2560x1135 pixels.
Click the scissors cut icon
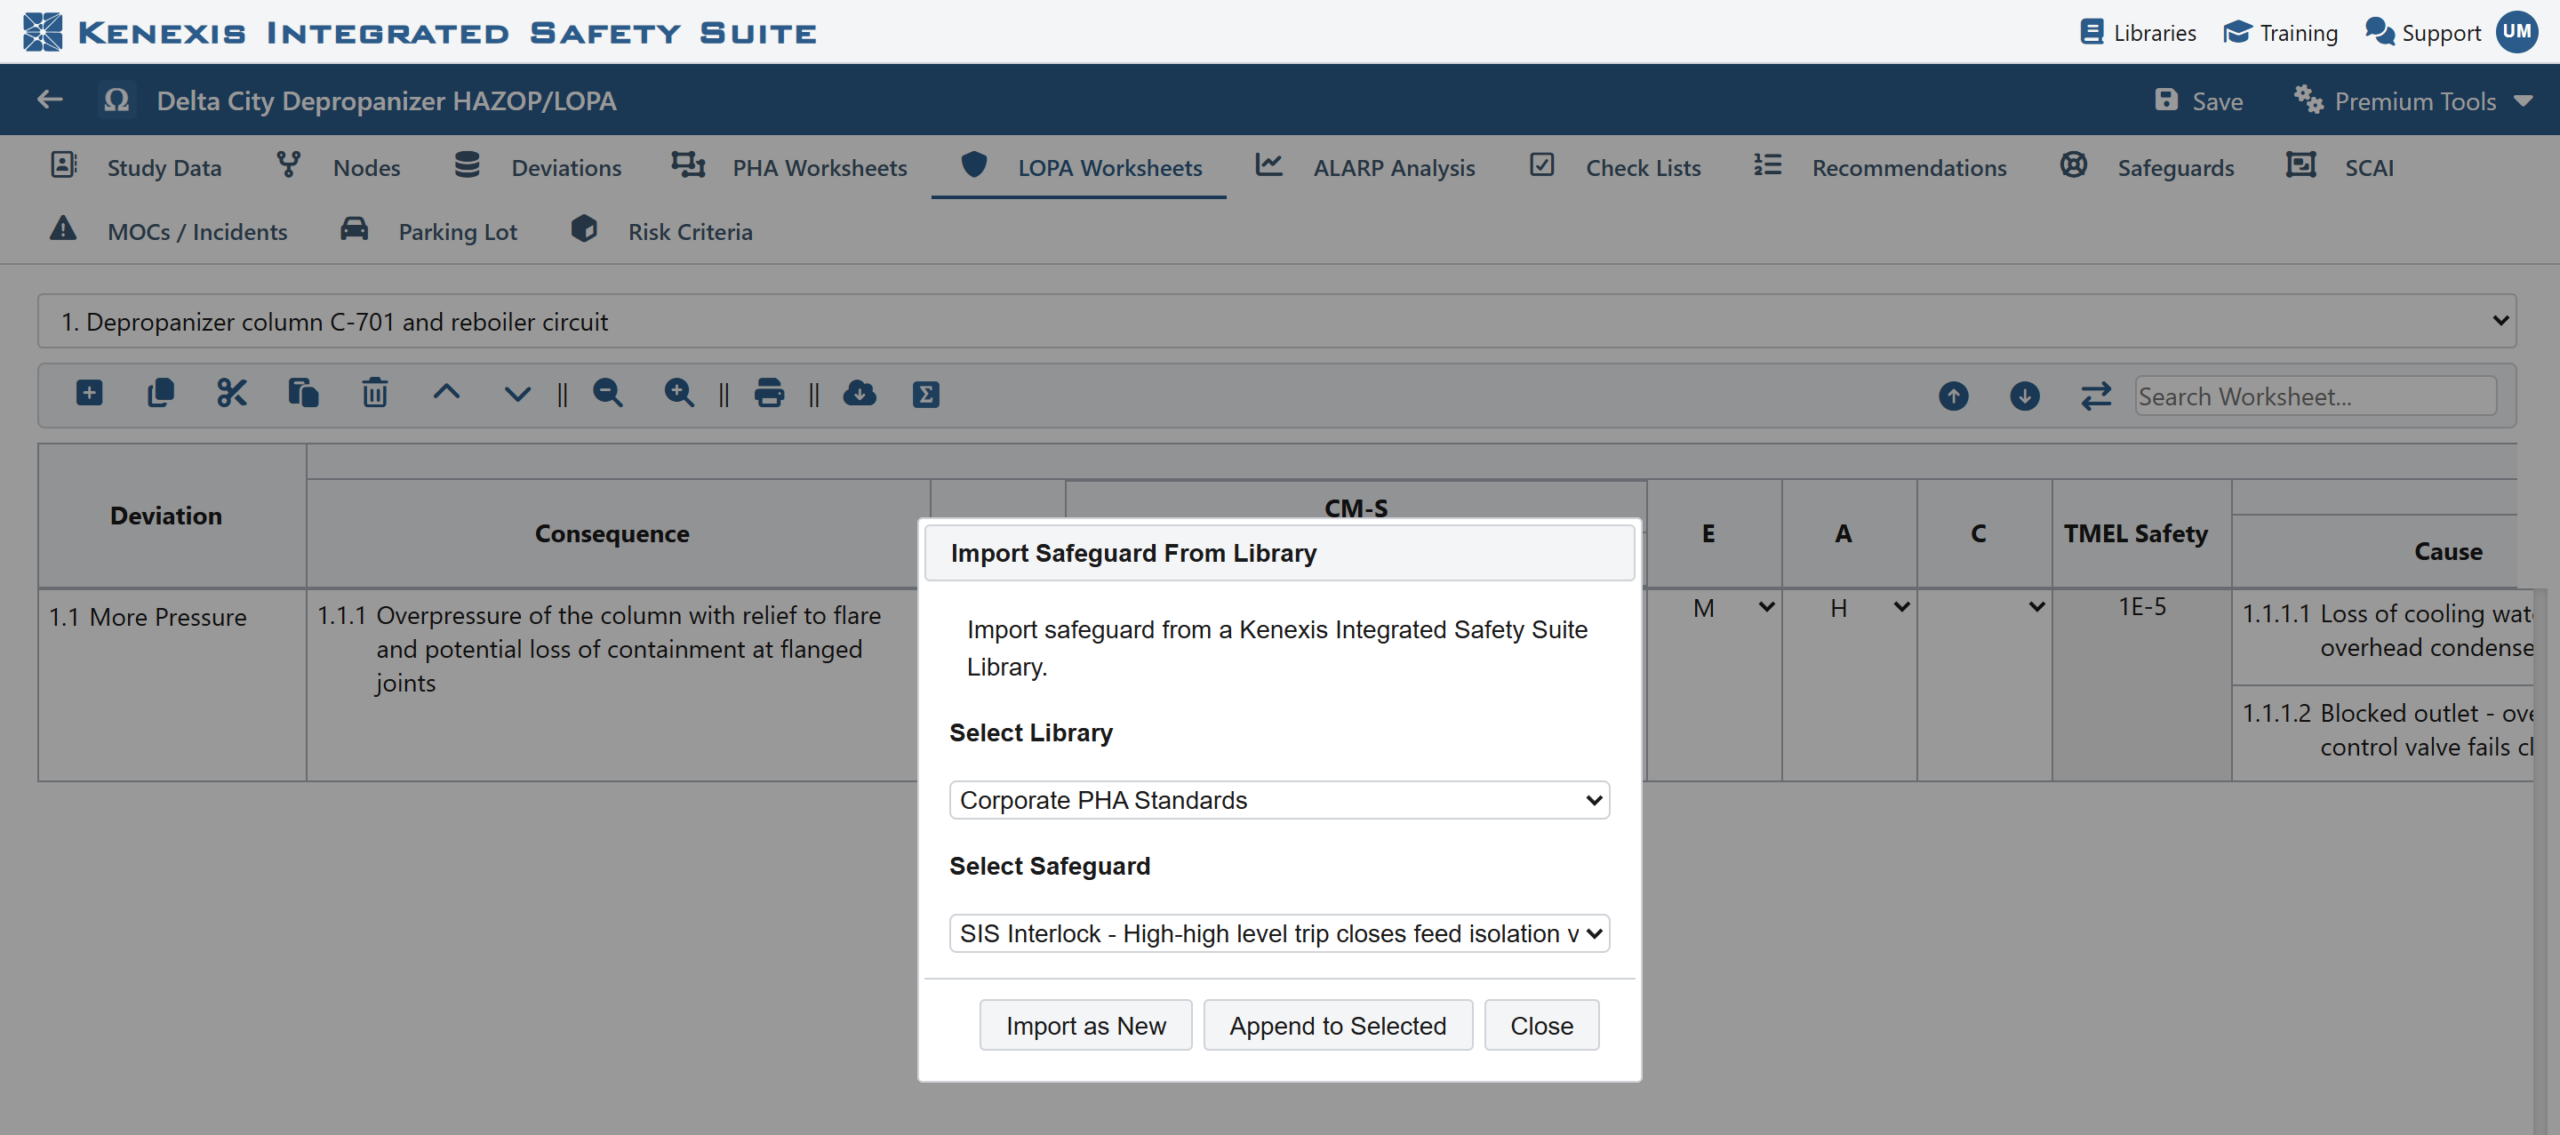232,393
